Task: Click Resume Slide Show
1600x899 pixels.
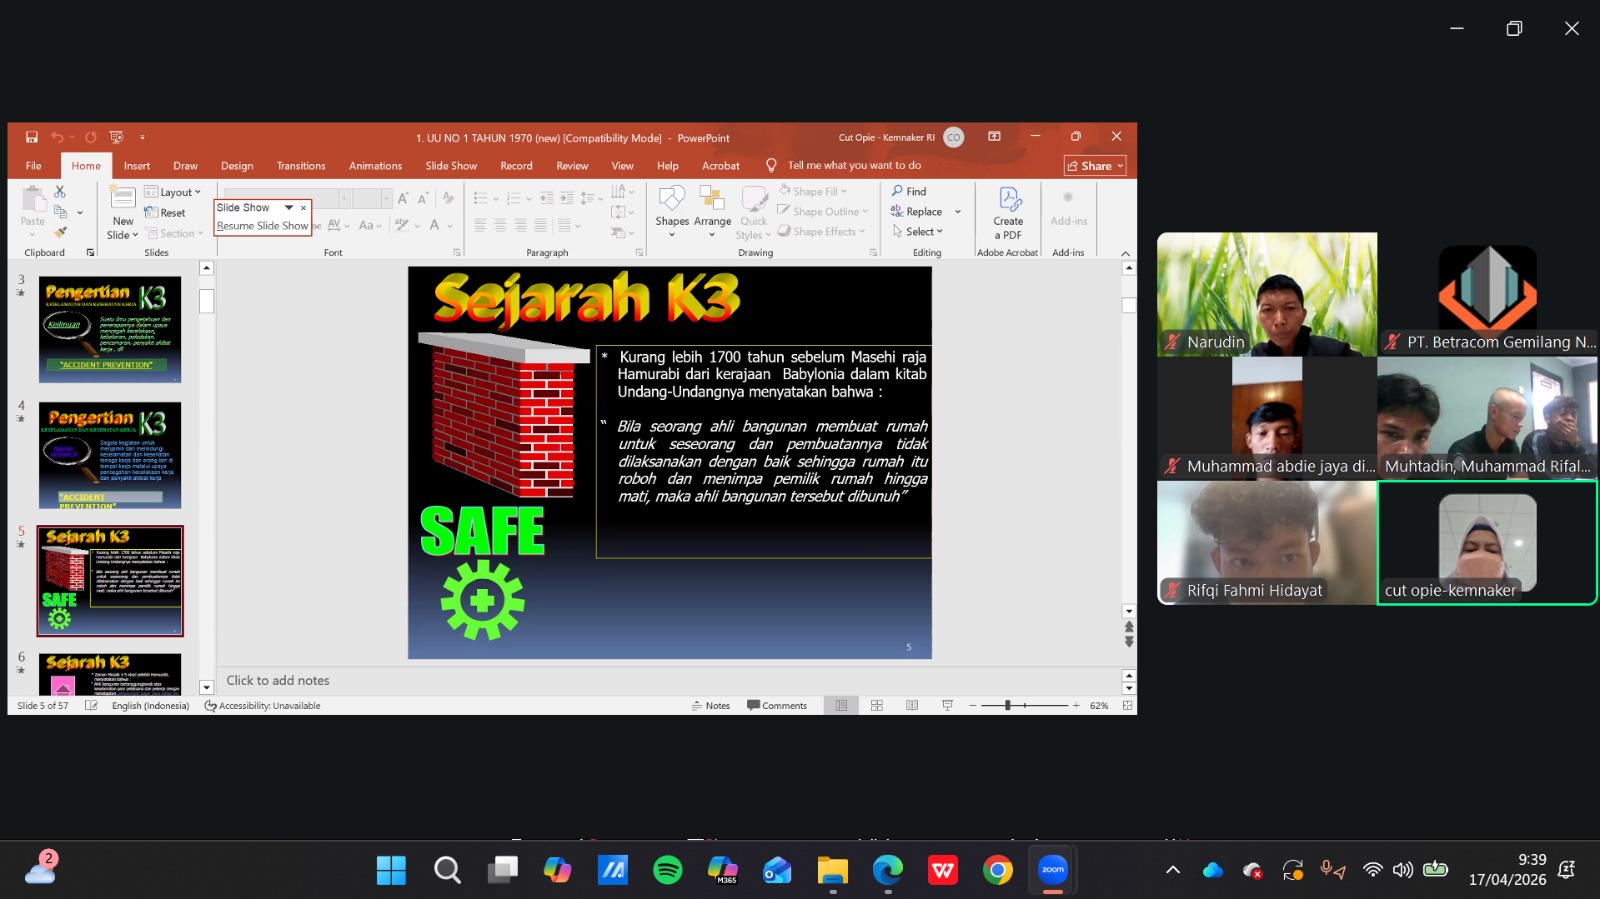Action: click(x=262, y=226)
